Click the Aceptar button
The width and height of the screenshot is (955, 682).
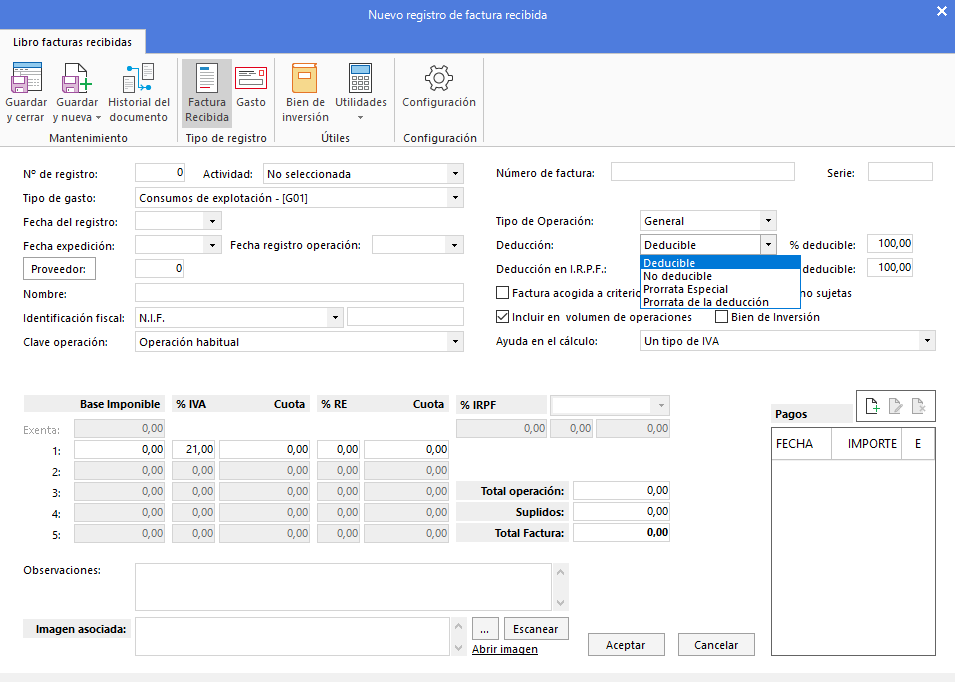point(626,645)
